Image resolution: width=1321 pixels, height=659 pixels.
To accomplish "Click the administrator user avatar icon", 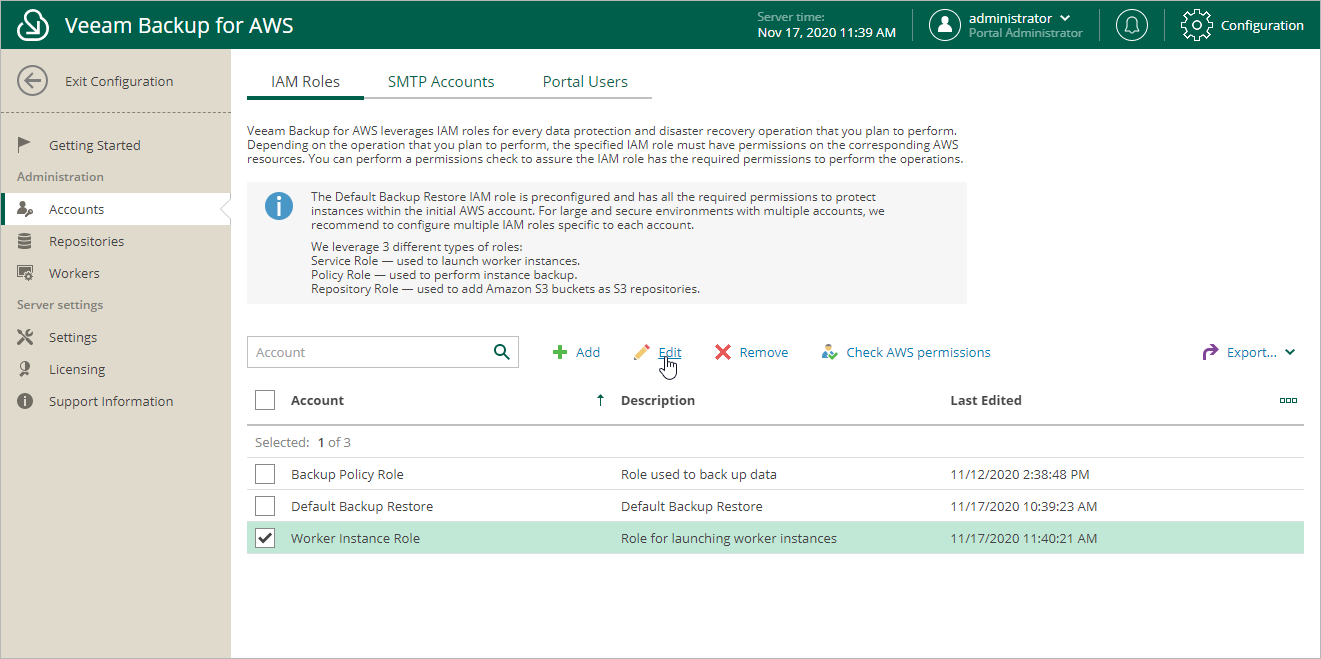I will click(x=945, y=25).
